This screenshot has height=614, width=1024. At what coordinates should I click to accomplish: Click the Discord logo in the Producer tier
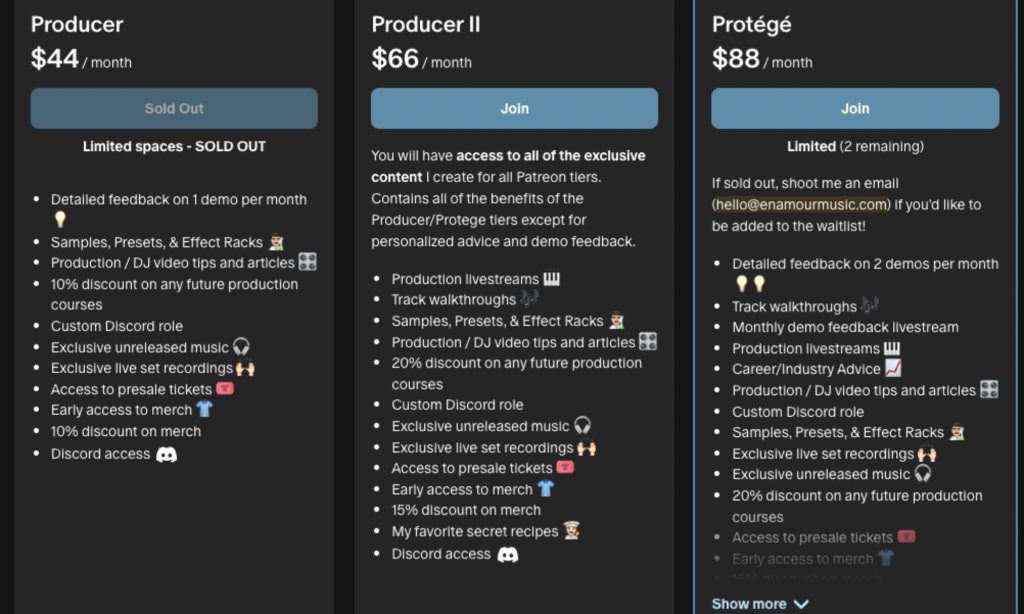167,454
